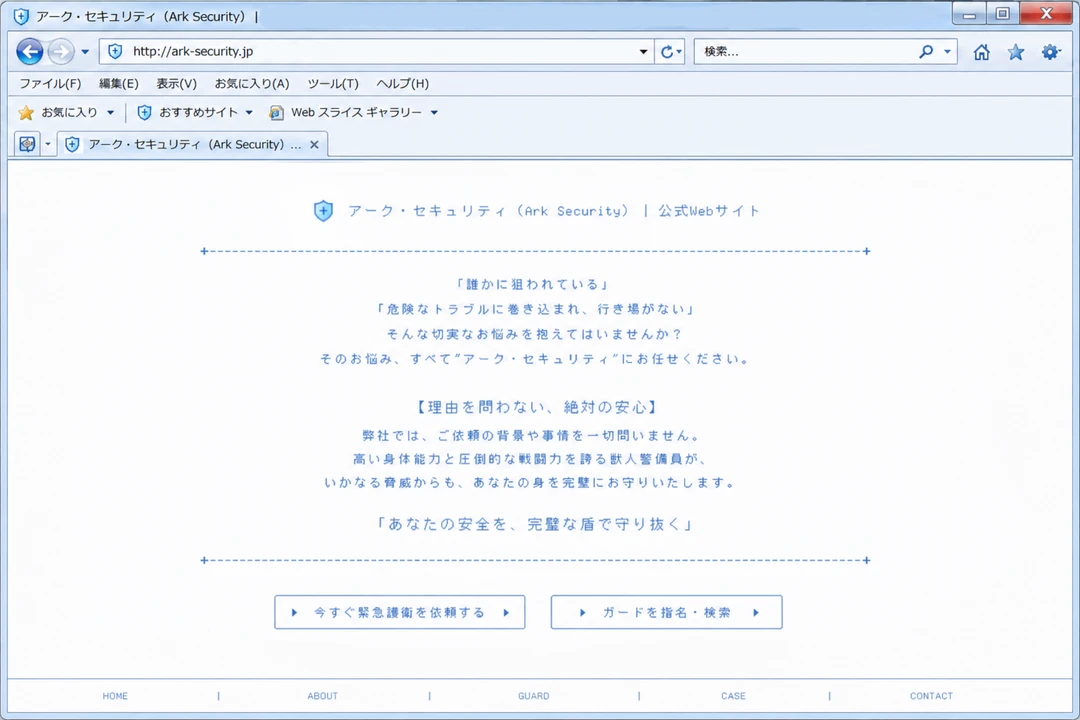Image resolution: width=1080 pixels, height=720 pixels.
Task: Expand the Web スライス ギャラリー dropdown arrow
Action: (434, 112)
